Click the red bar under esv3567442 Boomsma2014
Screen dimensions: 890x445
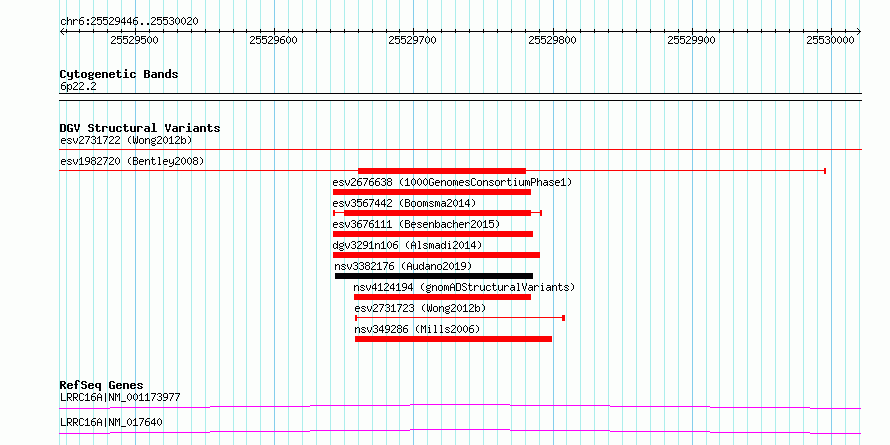(438, 213)
